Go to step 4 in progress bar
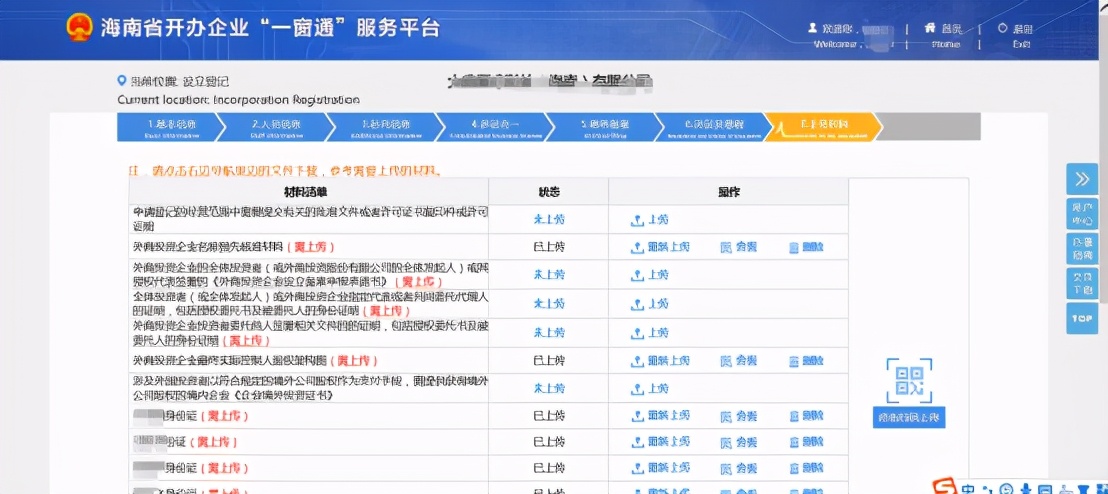Screen dimensions: 1108x494 coord(493,127)
